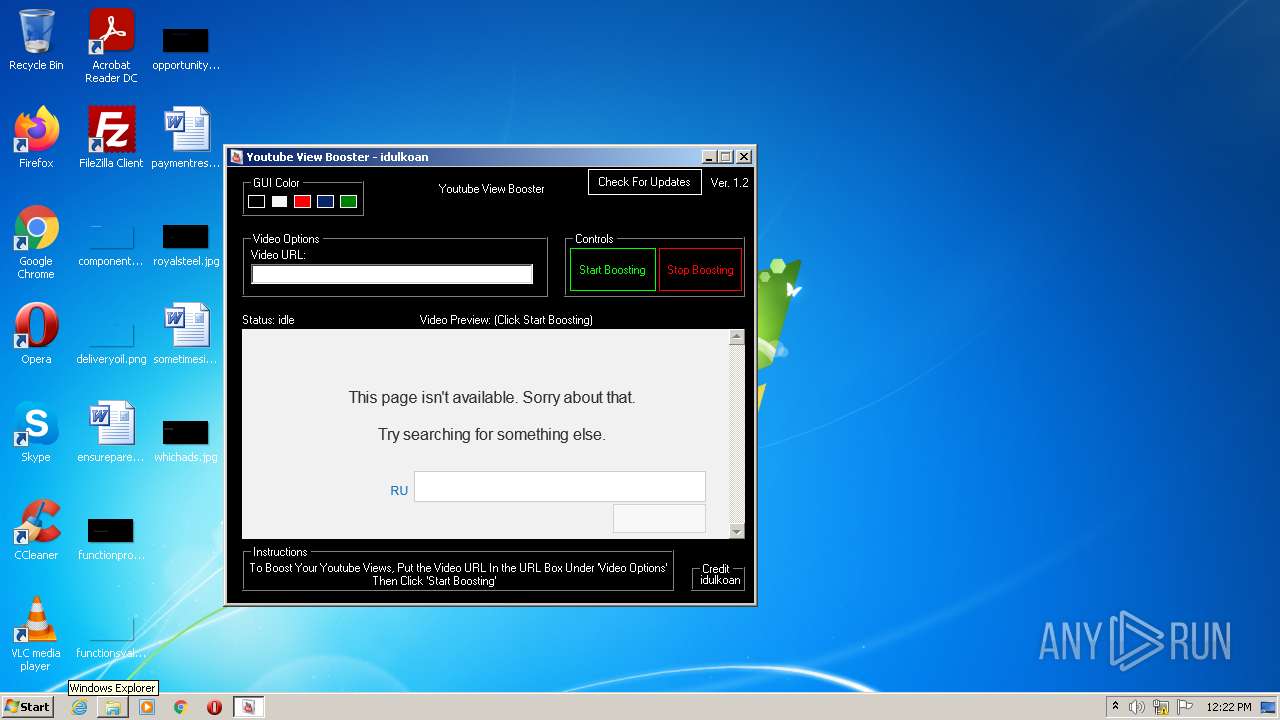Click the clock showing 12:22 PM

point(1229,707)
